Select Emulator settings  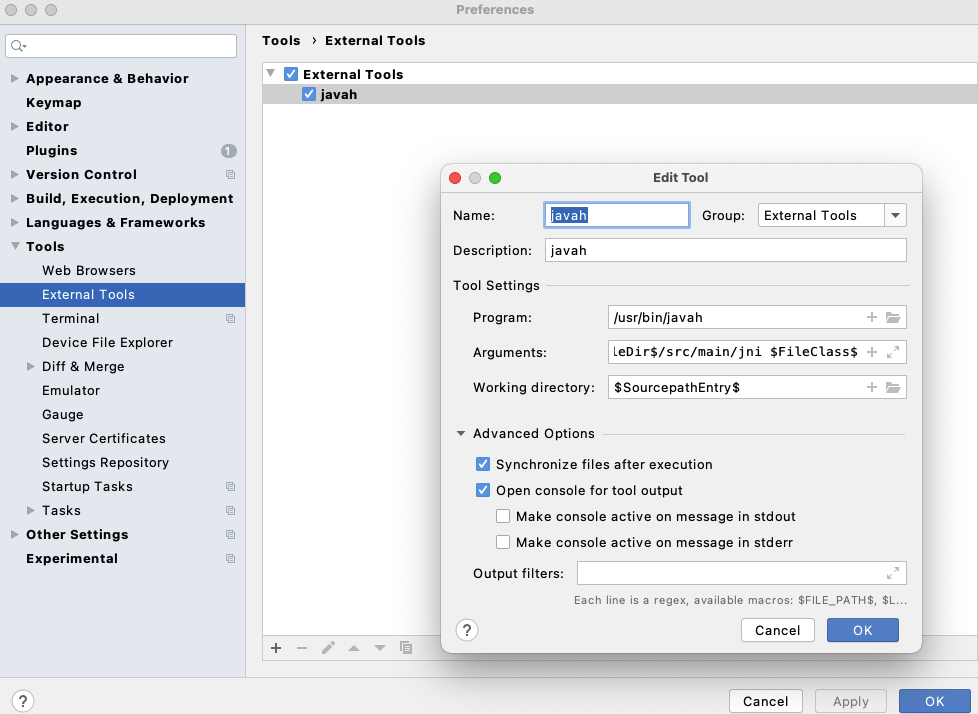[x=70, y=390]
